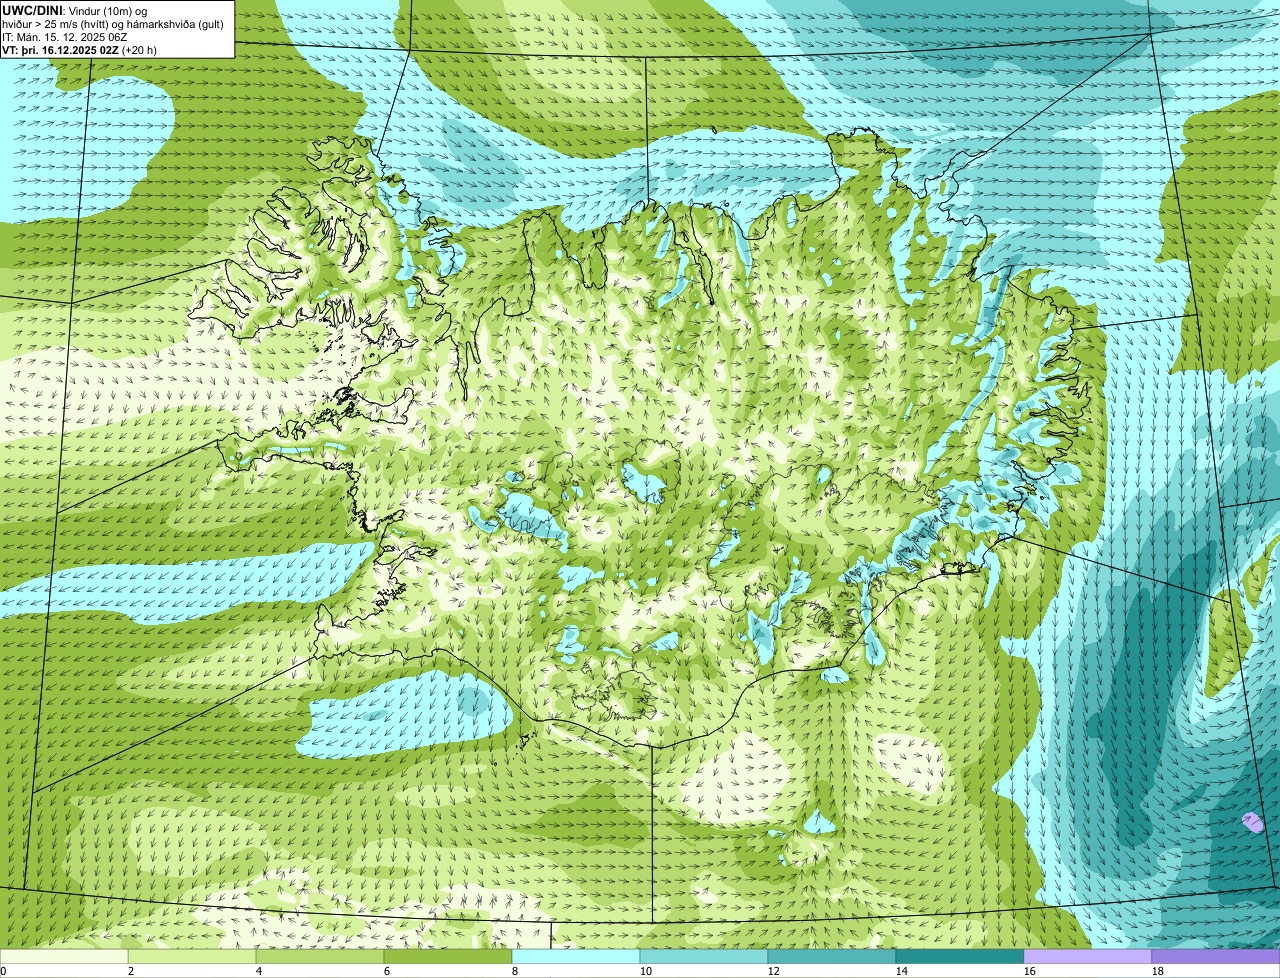Screen dimensions: 1280x978
Task: Click the line mentioning 'hámarkshviða (gult)'
Action: tap(113, 23)
